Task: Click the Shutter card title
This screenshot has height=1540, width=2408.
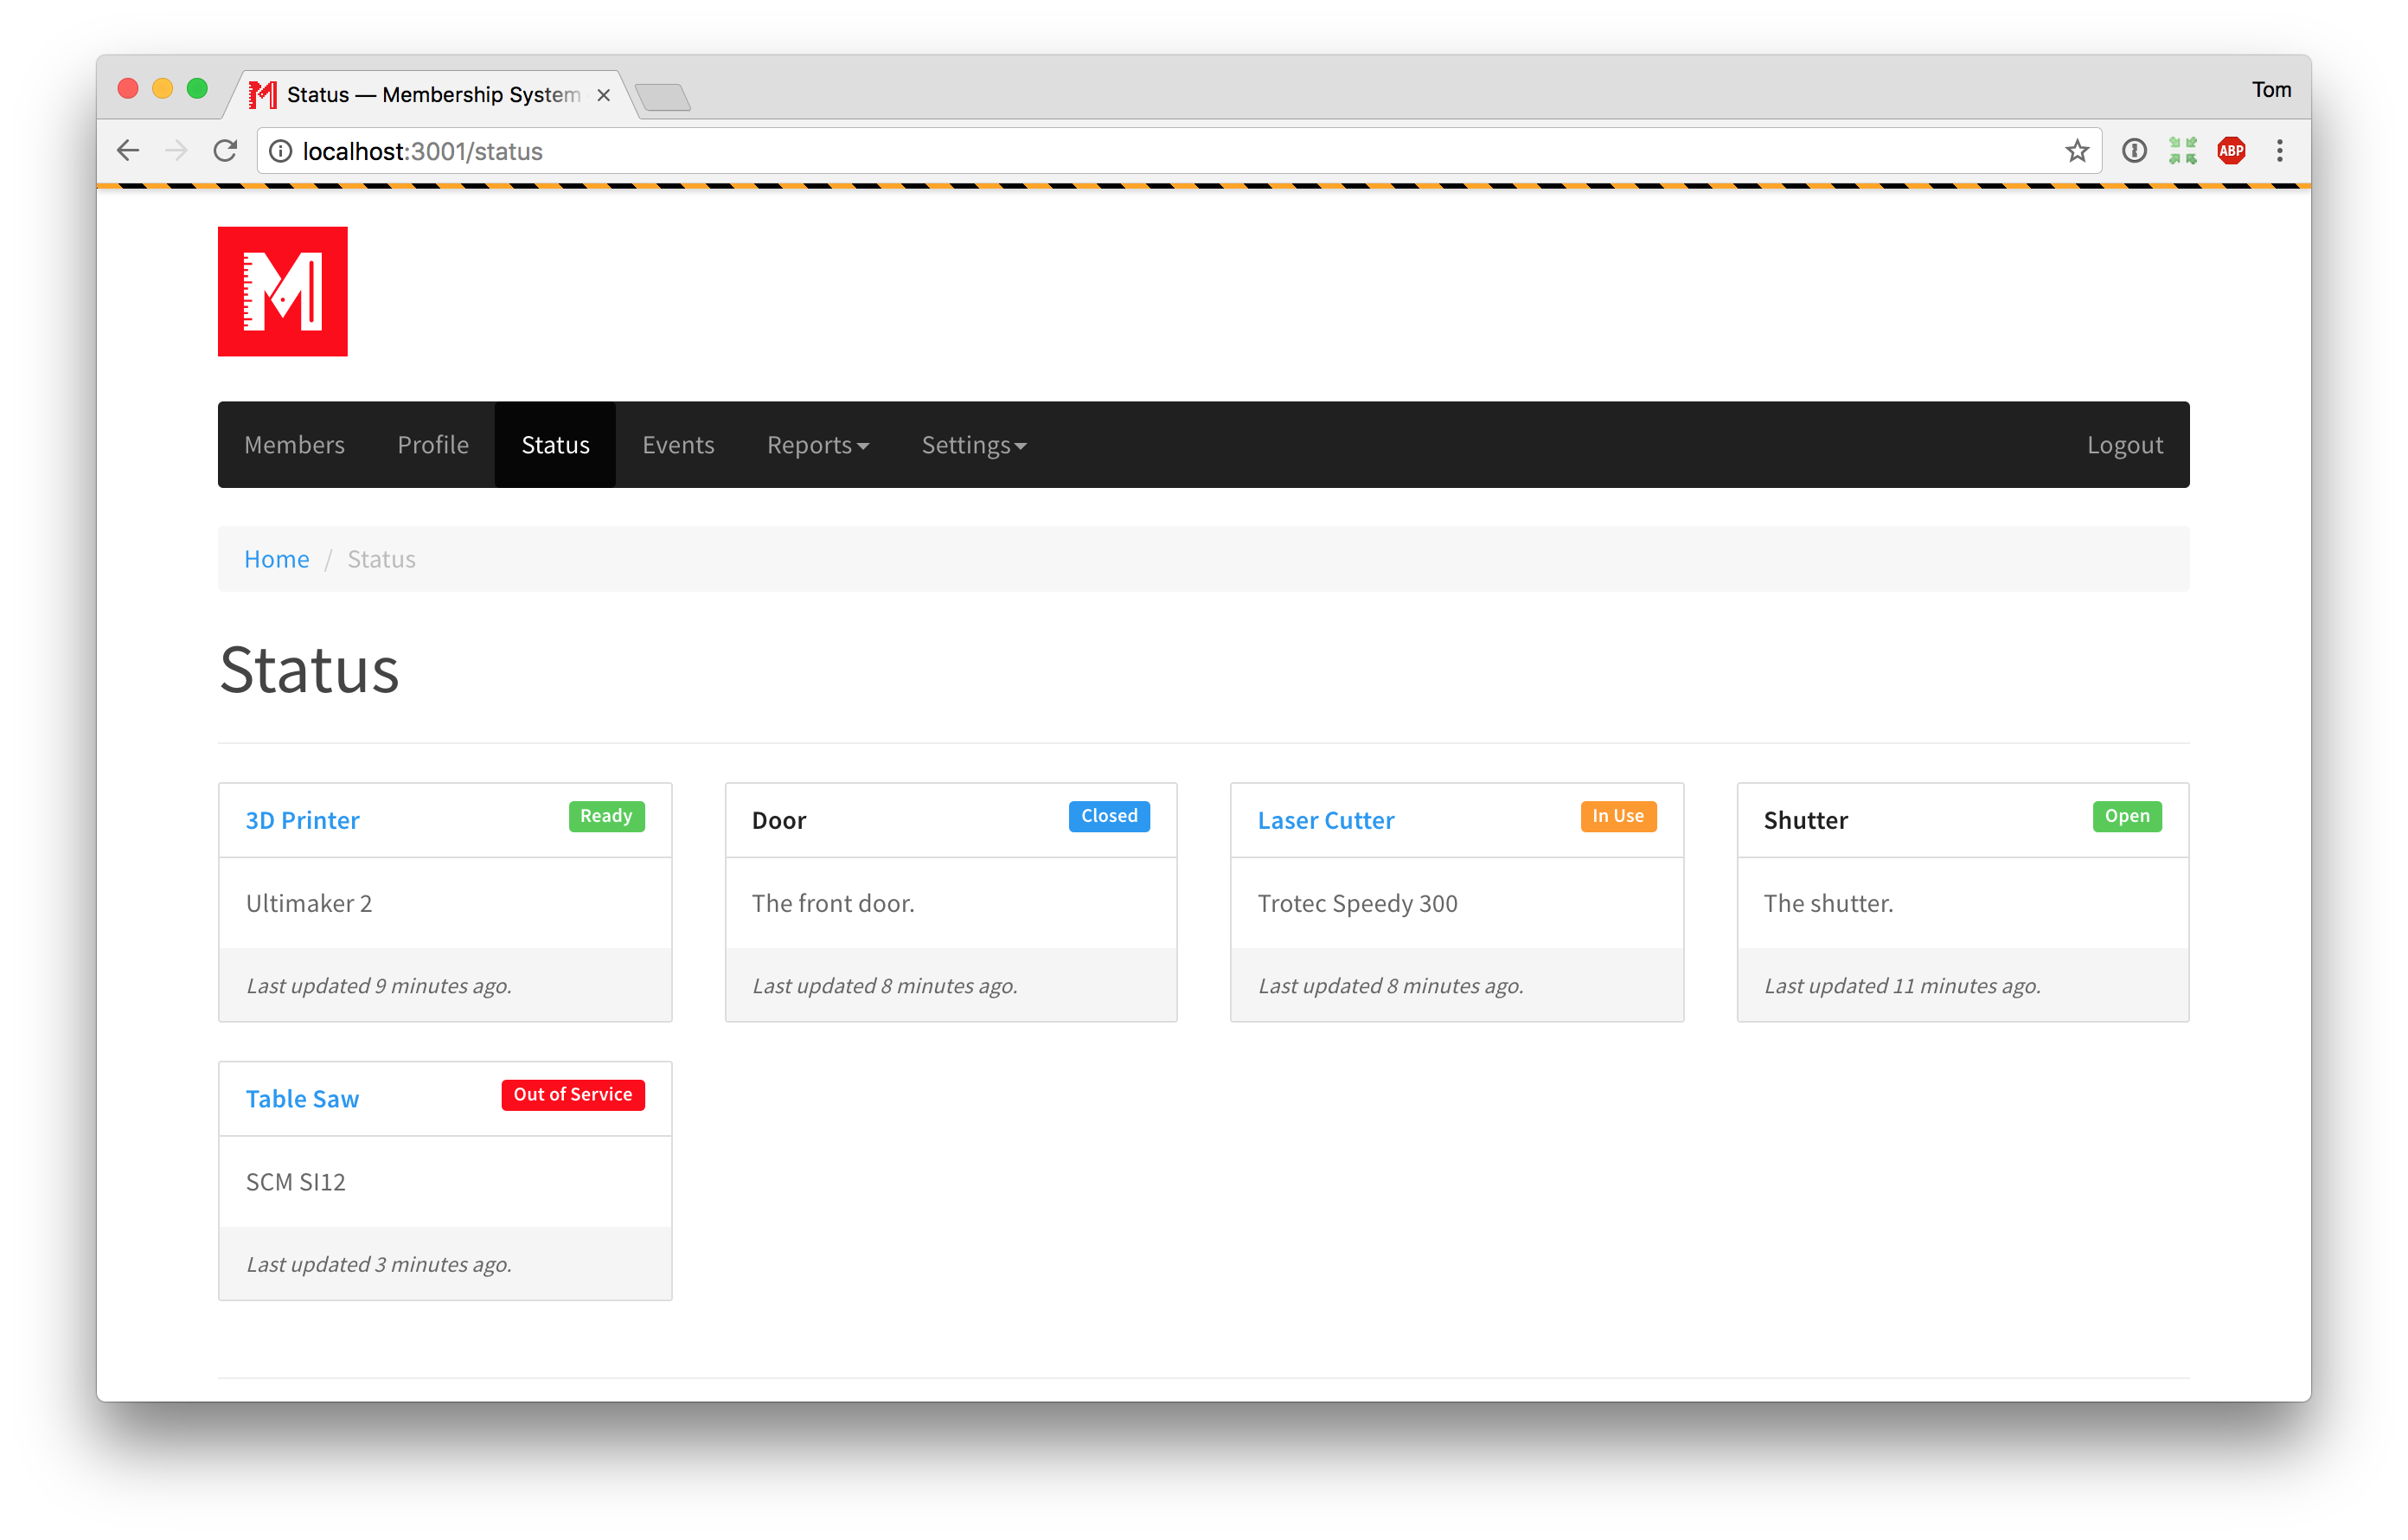Action: pyautogui.click(x=1805, y=820)
